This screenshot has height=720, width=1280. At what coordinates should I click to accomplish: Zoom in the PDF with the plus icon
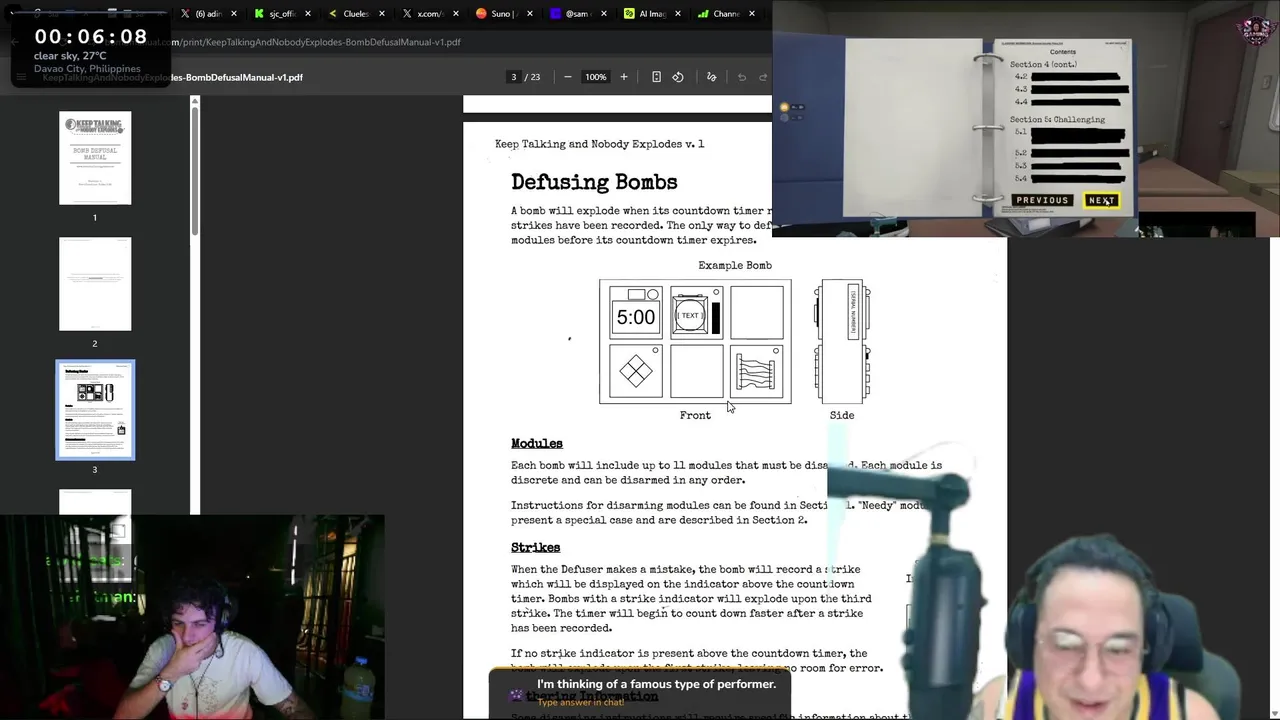pos(624,77)
